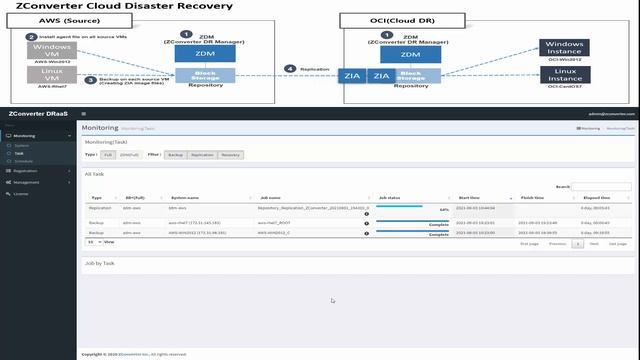Open the admin account menu at top right
The image size is (640, 360).
[611, 114]
